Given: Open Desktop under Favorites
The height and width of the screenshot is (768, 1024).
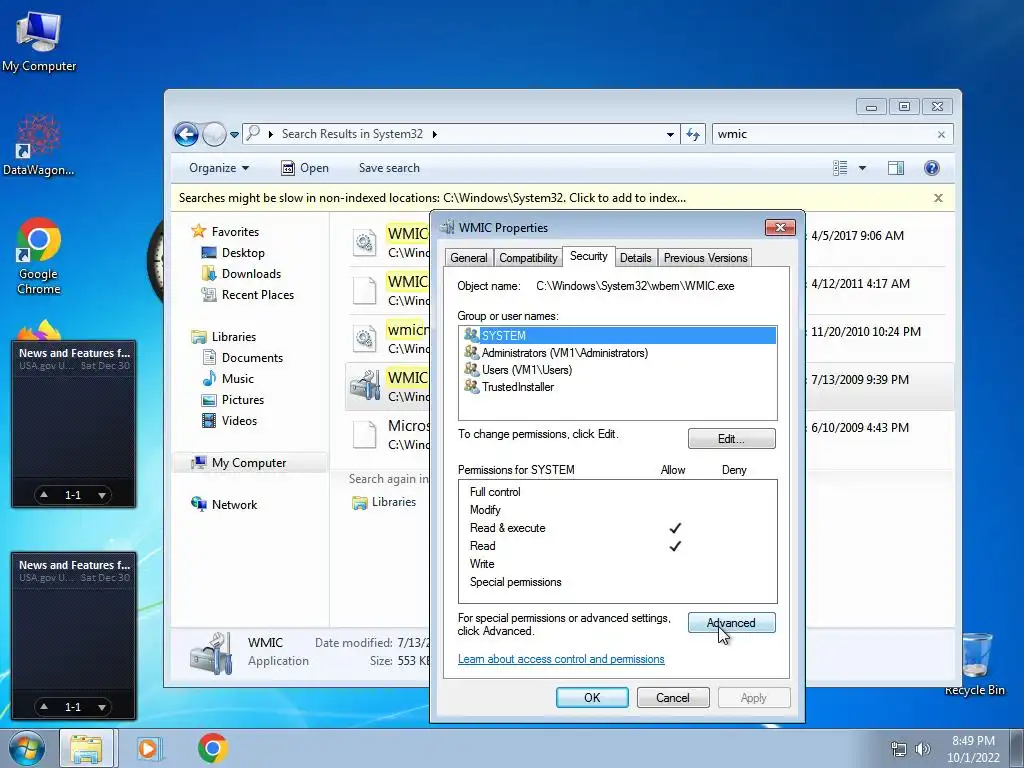Looking at the screenshot, I should point(232,253).
